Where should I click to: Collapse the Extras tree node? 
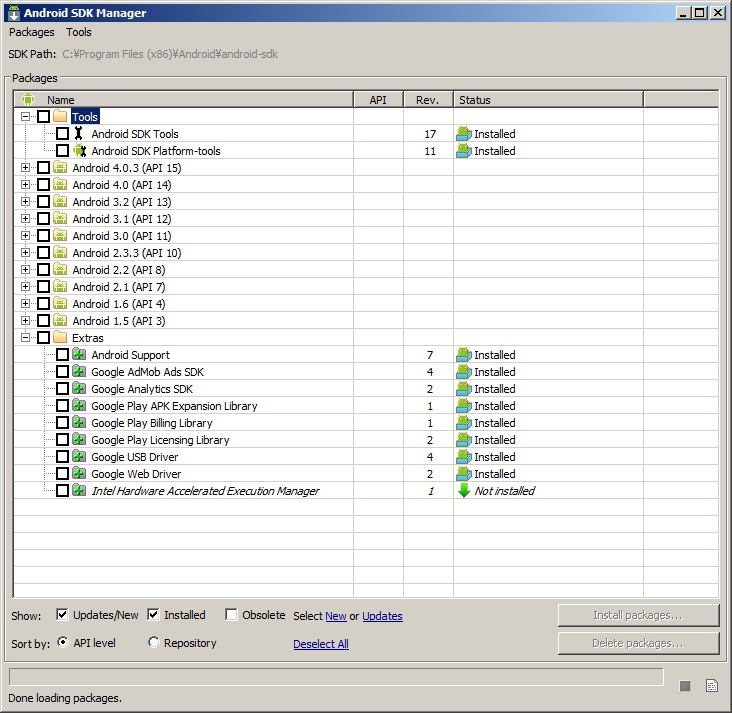[x=25, y=337]
